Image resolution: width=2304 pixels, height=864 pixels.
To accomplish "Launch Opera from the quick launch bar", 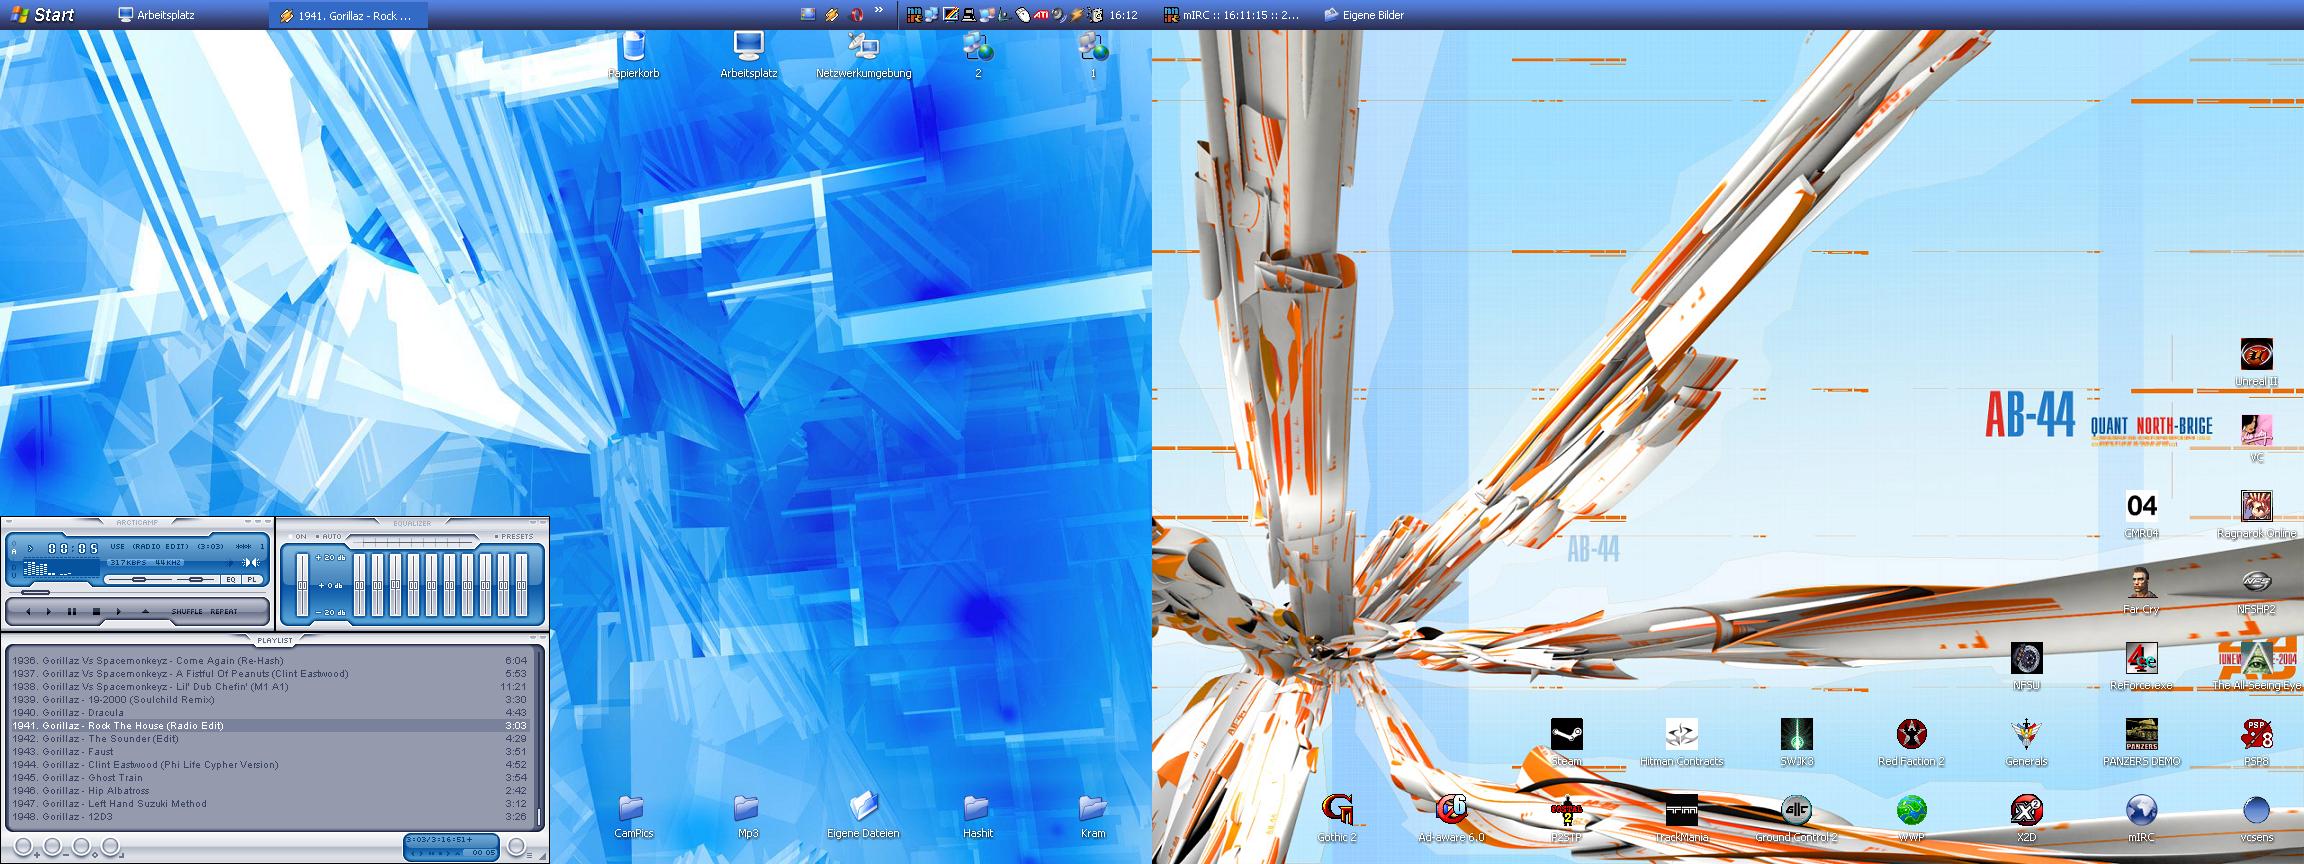I will pyautogui.click(x=856, y=15).
